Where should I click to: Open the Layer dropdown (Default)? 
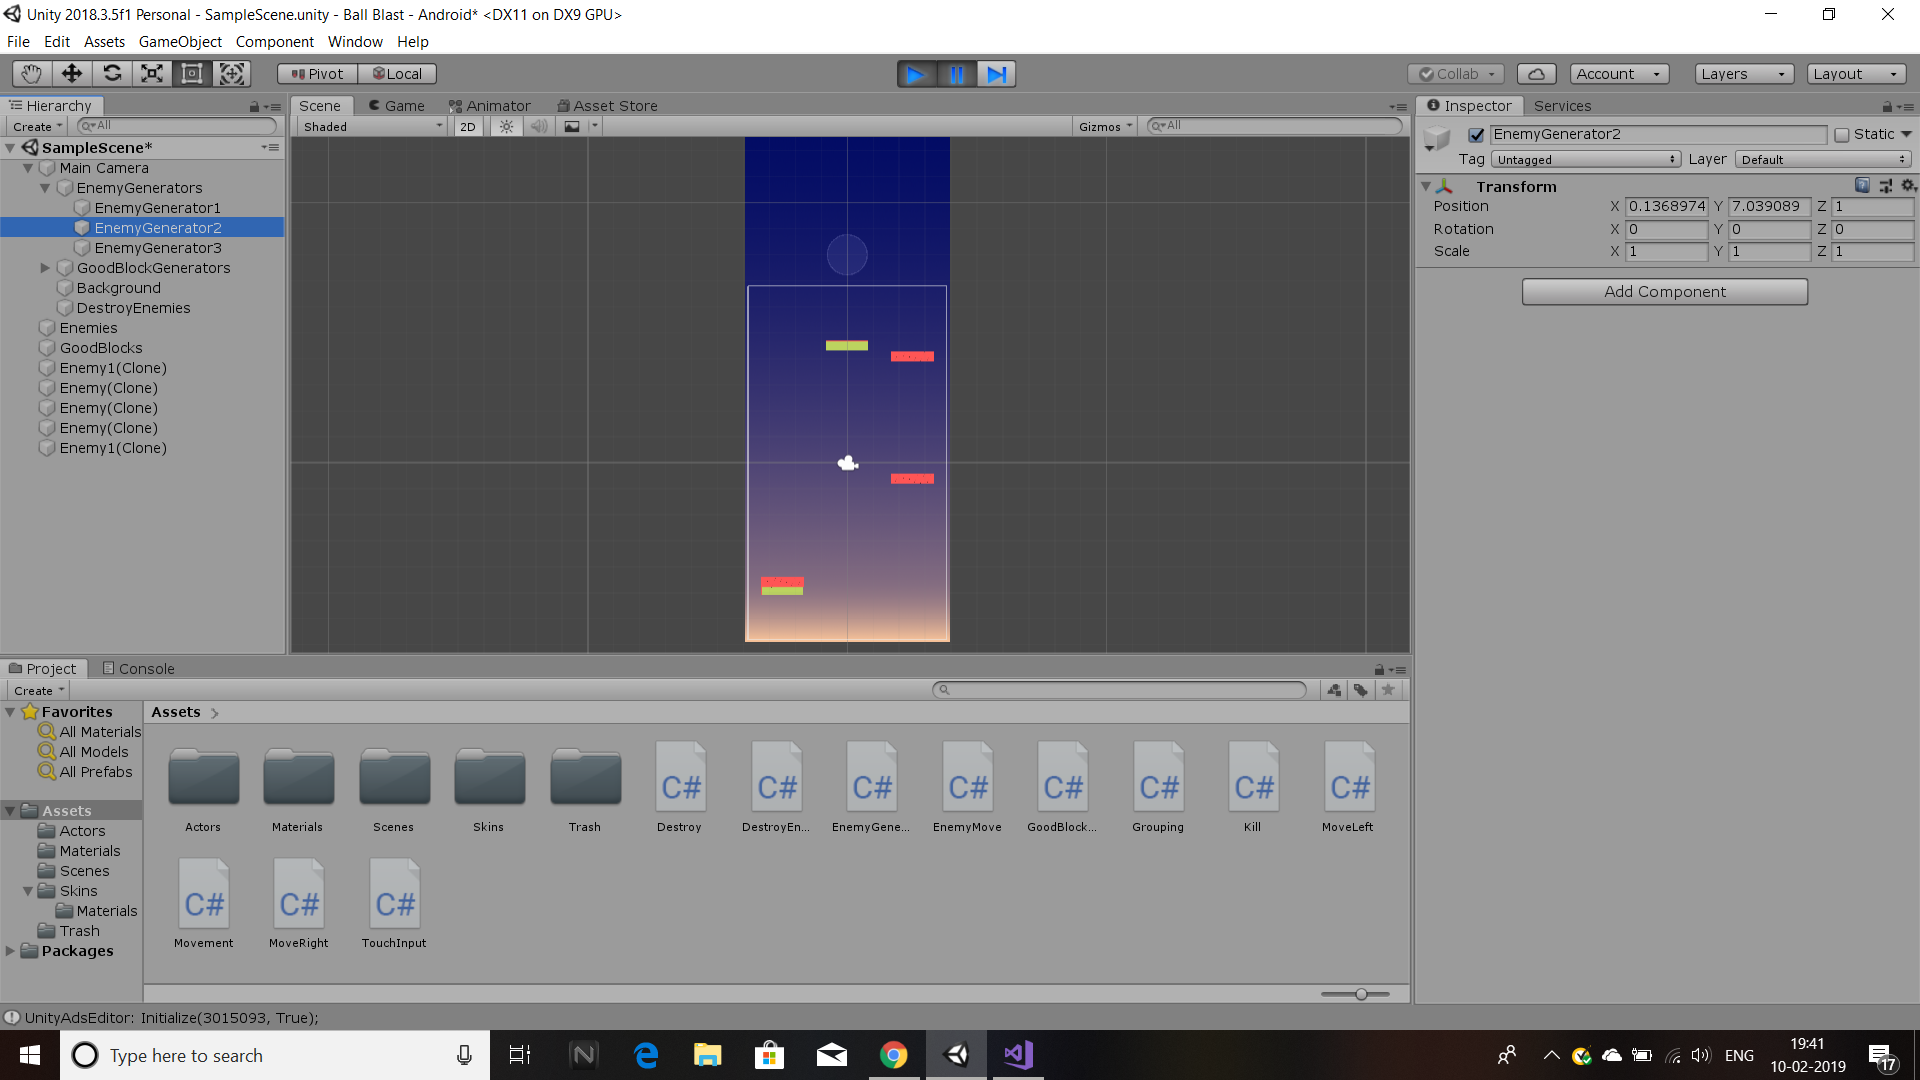[x=1823, y=160]
